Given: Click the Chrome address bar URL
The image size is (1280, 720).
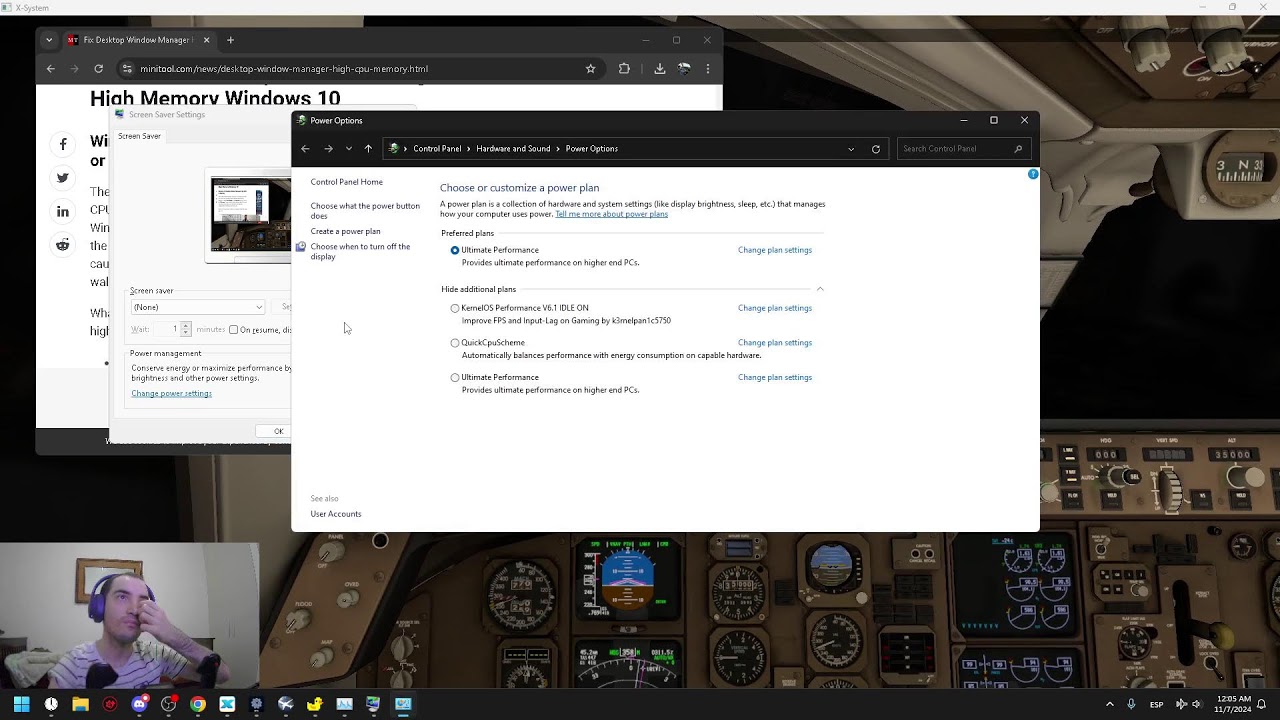Looking at the screenshot, I should coord(284,69).
